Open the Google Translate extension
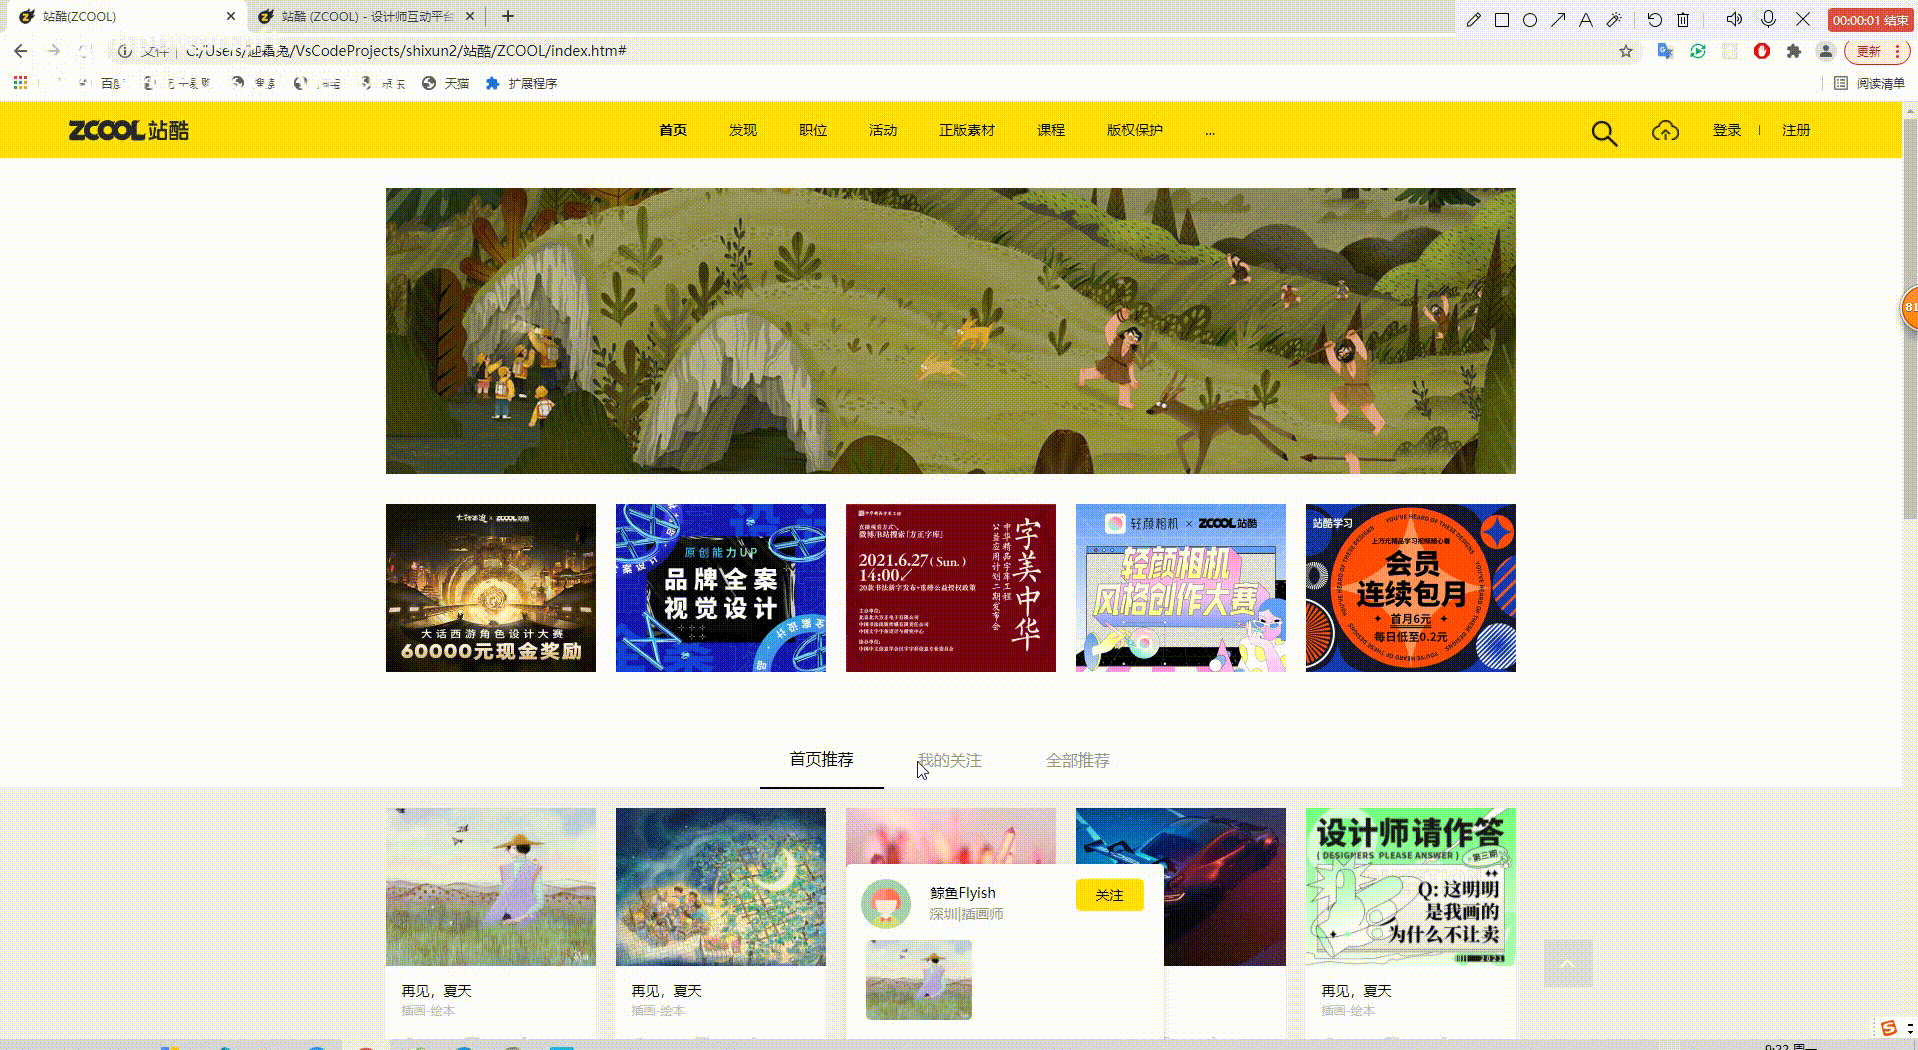The height and width of the screenshot is (1050, 1918). click(1665, 51)
